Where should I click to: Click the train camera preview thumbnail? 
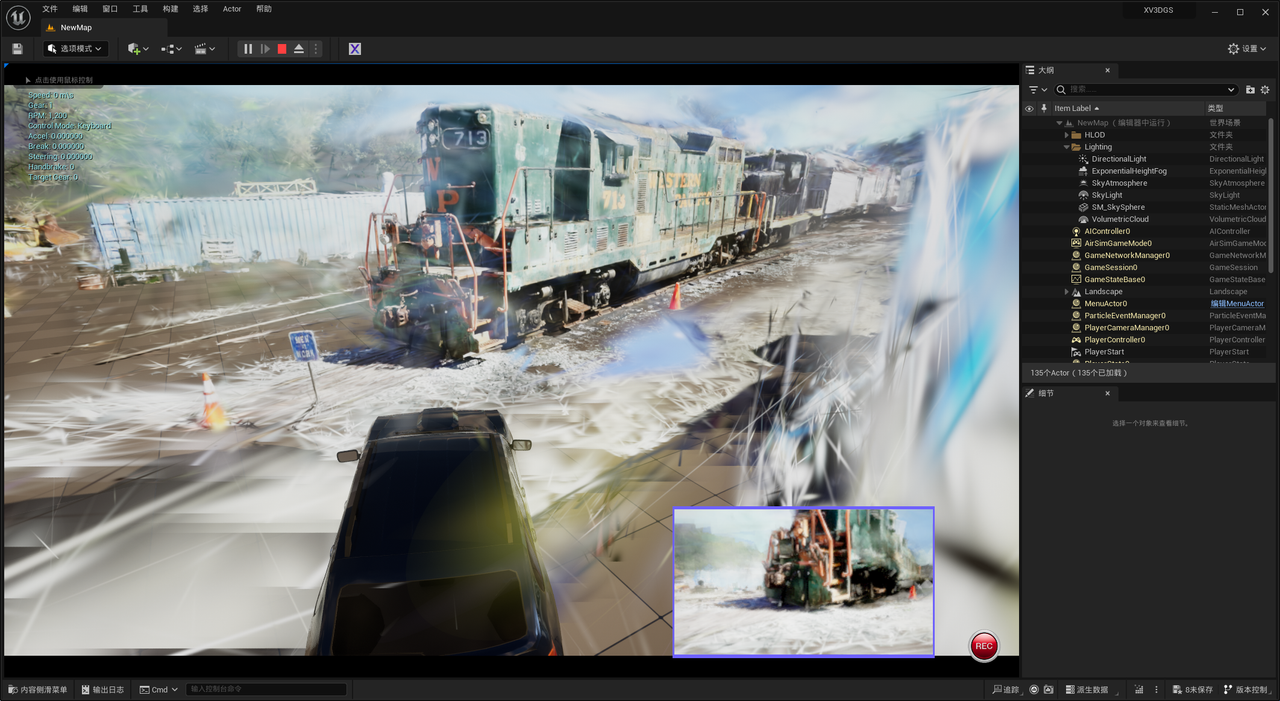[x=803, y=581]
